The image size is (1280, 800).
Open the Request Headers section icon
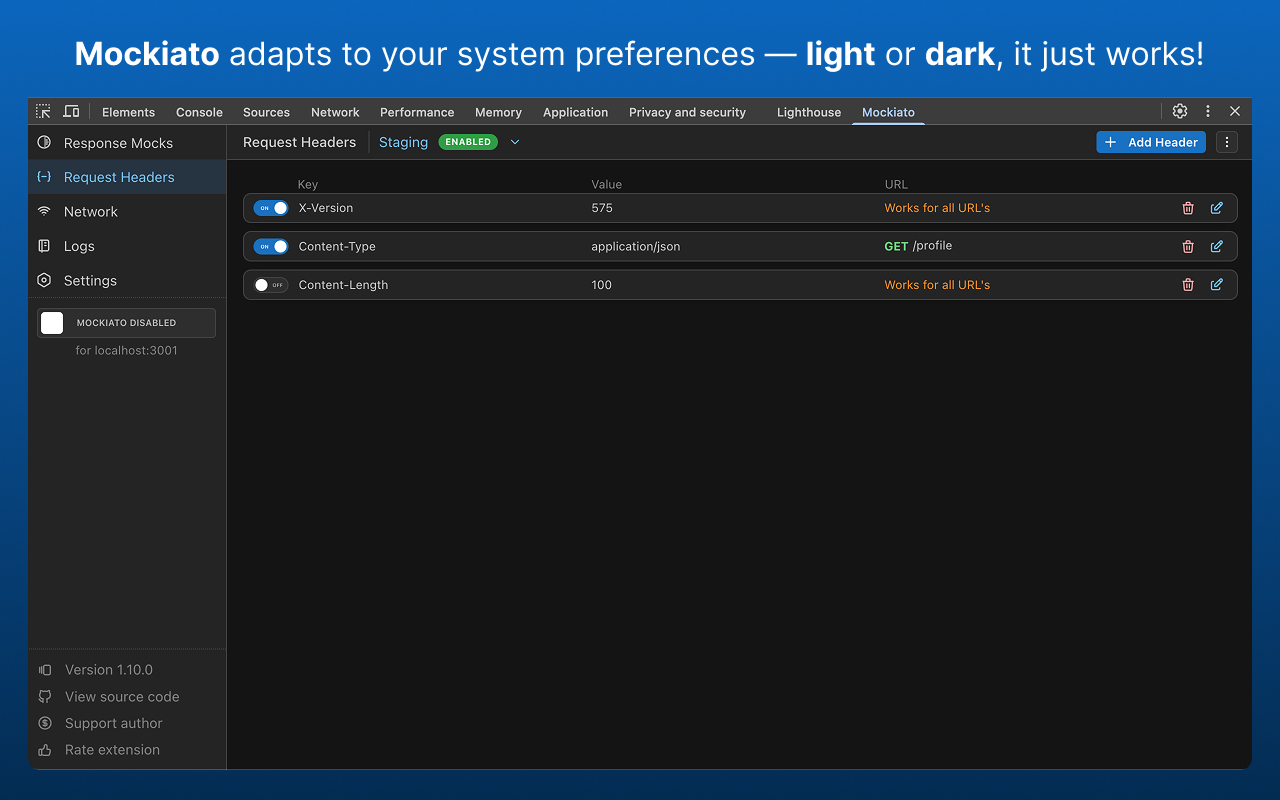tap(43, 177)
